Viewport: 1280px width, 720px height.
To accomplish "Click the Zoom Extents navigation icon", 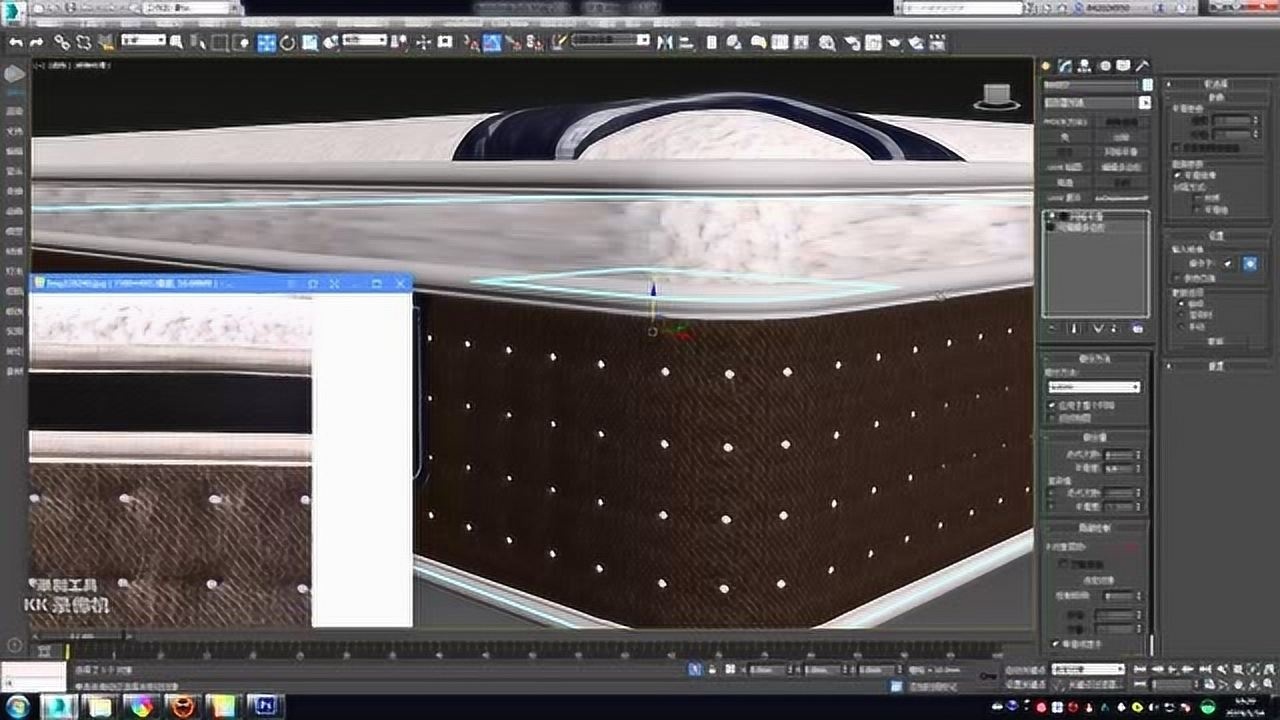I will click(x=1253, y=670).
